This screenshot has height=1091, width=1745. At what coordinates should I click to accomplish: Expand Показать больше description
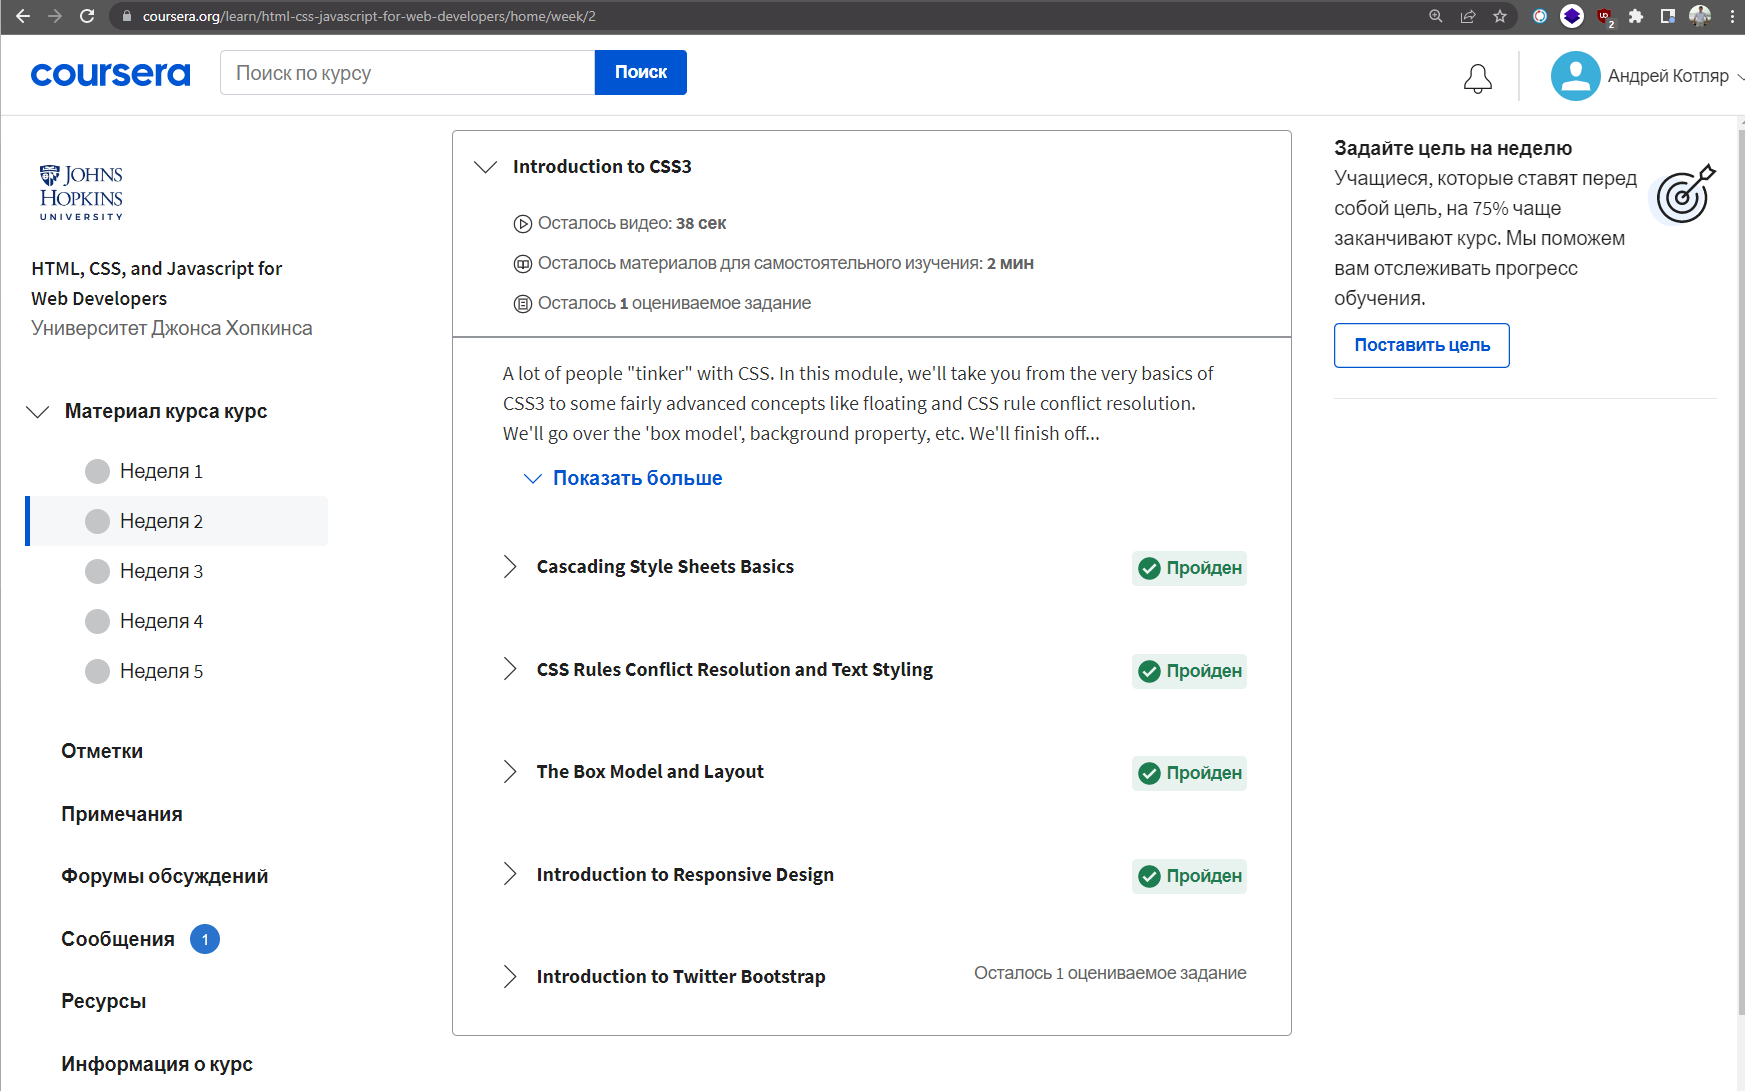click(x=623, y=478)
